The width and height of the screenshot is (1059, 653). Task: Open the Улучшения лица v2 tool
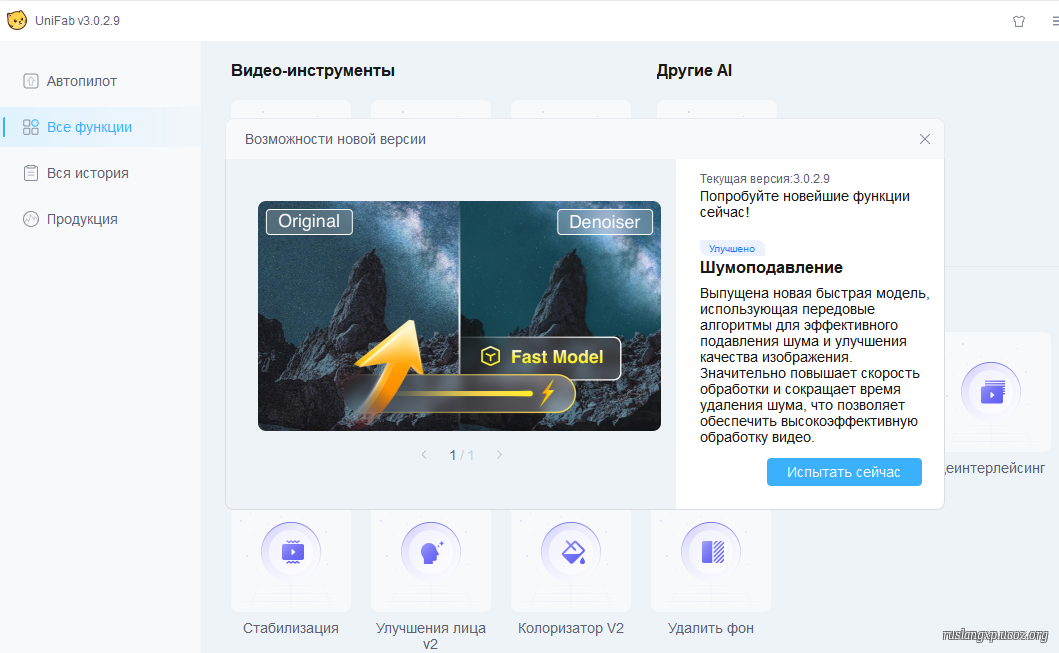(x=431, y=552)
